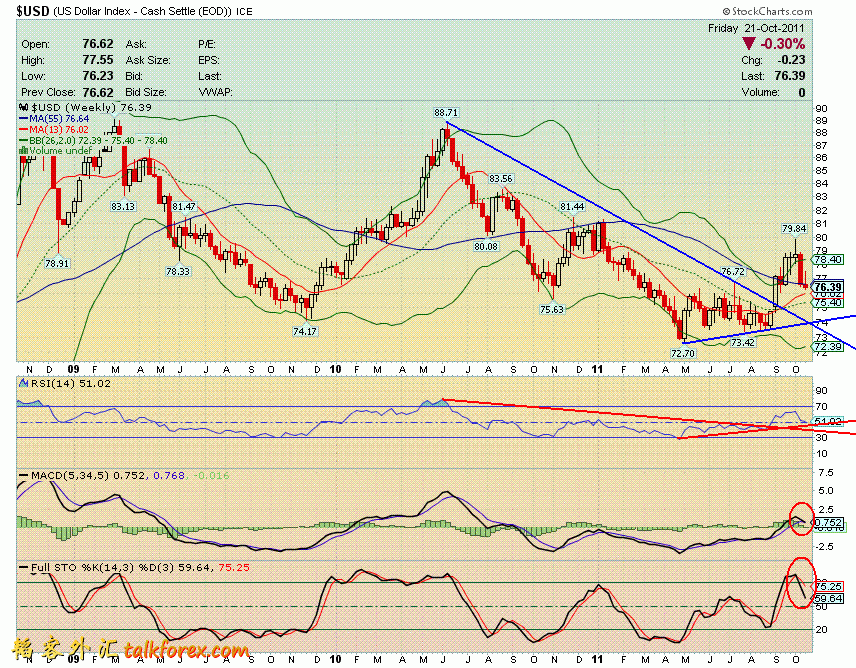Click the red down-triangle beside -0.30%
Image resolution: width=856 pixels, height=668 pixels.
tap(749, 44)
